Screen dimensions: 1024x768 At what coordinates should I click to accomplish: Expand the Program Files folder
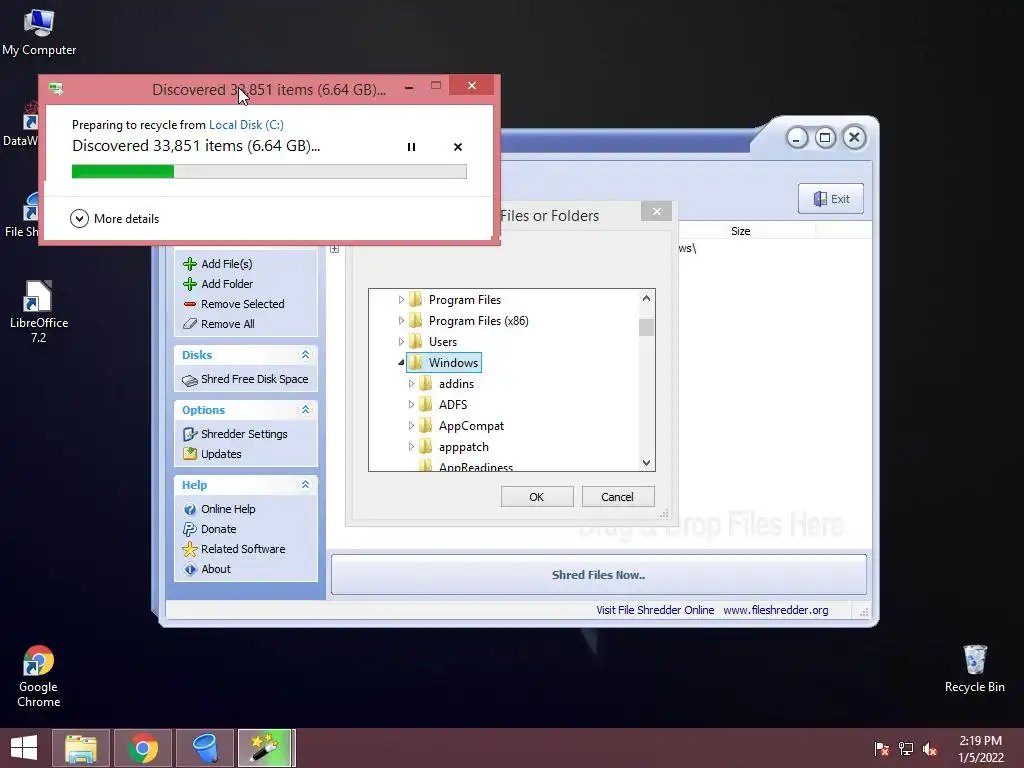pos(401,300)
